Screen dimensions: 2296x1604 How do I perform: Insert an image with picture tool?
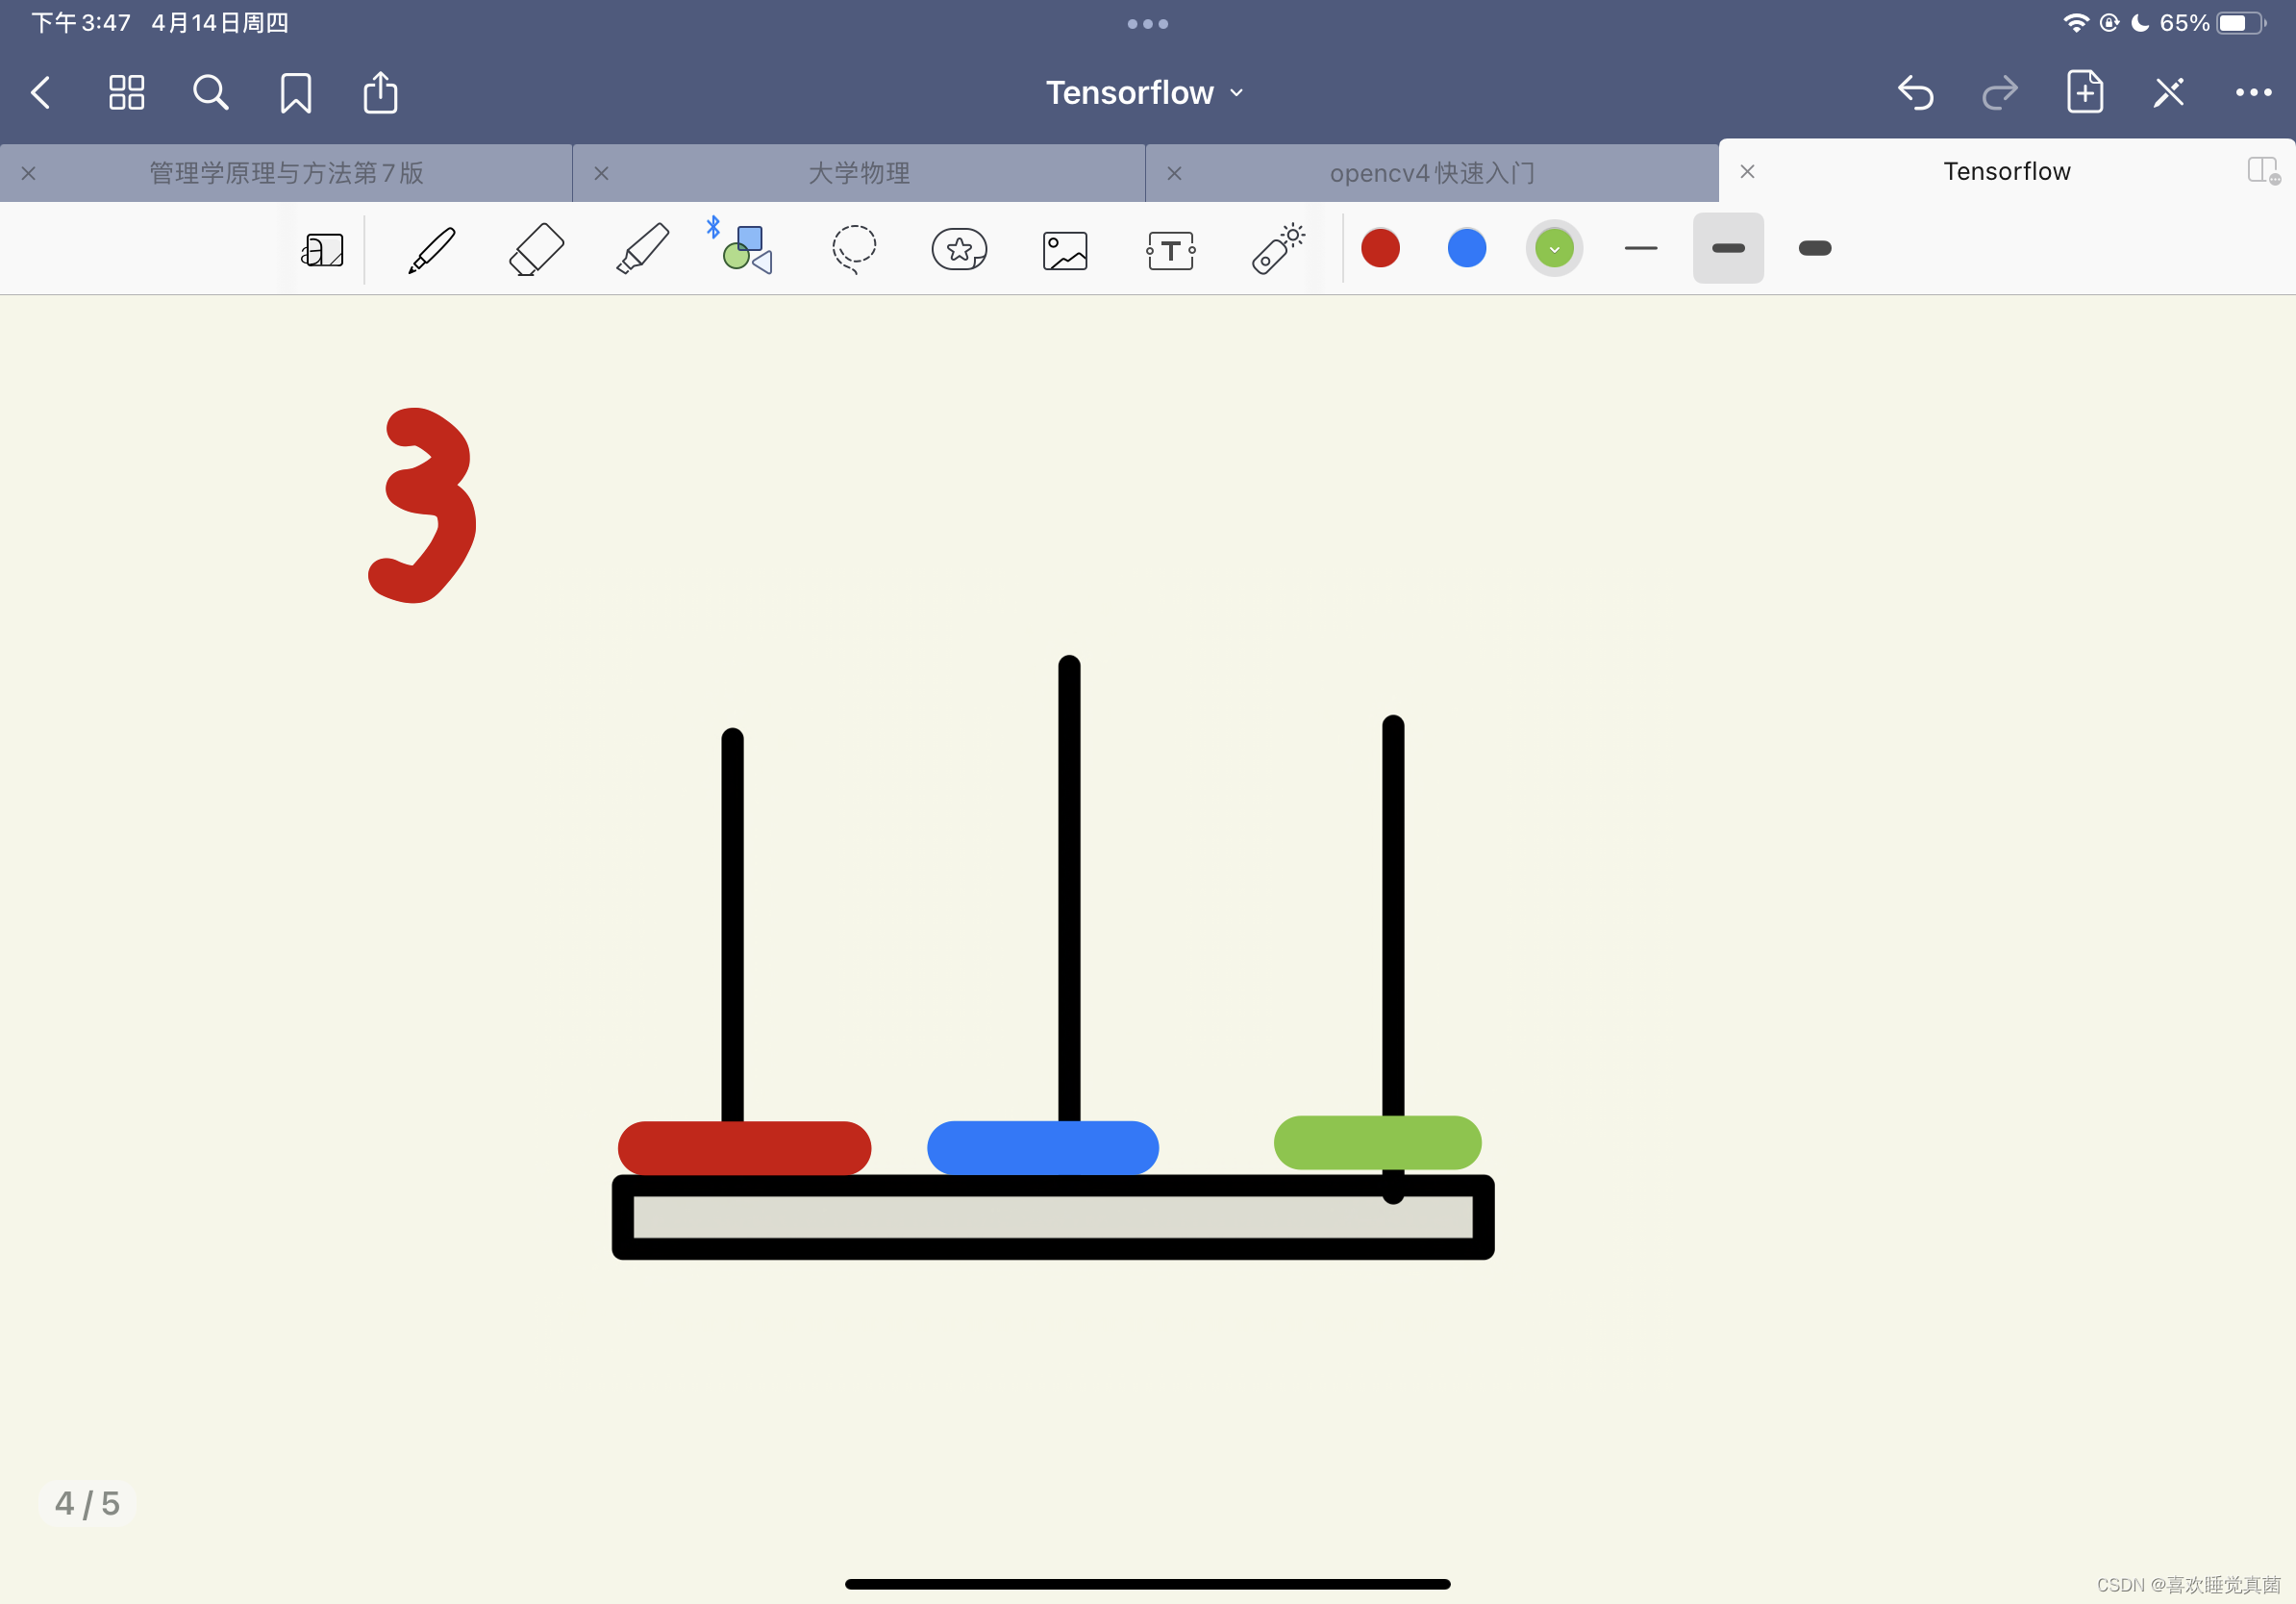tap(1065, 250)
